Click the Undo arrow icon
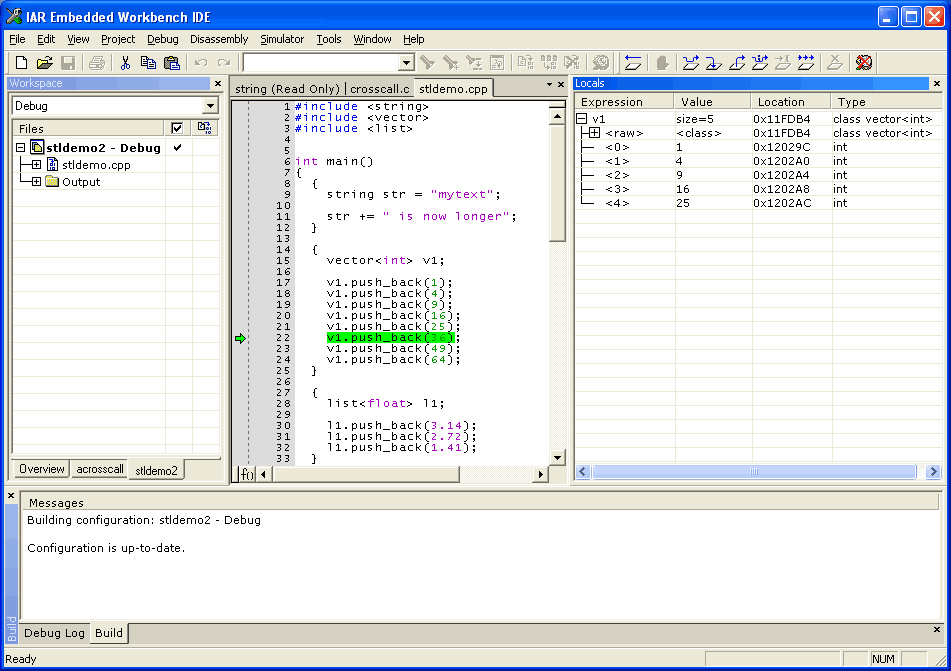 pyautogui.click(x=201, y=62)
